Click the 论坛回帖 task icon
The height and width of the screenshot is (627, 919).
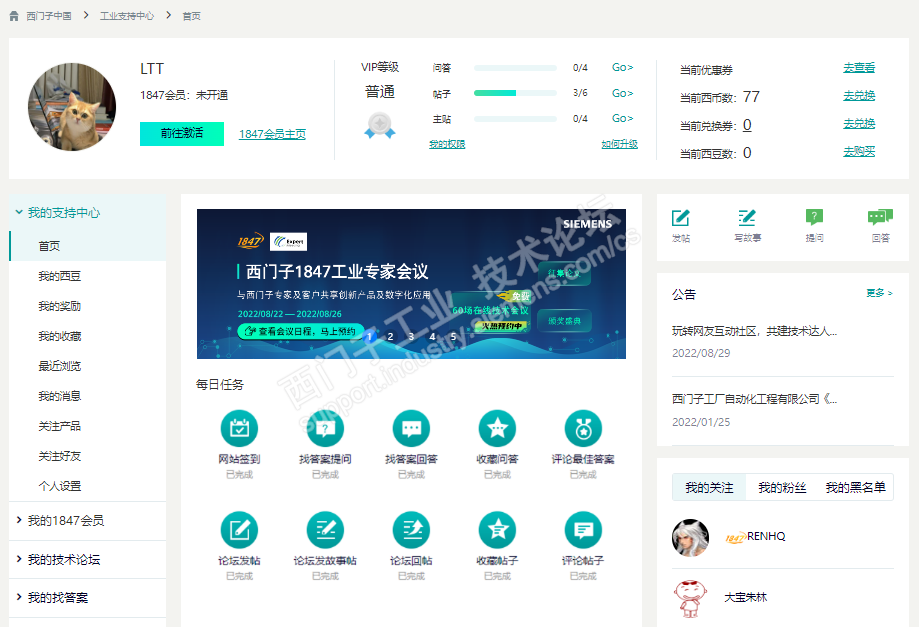[411, 530]
